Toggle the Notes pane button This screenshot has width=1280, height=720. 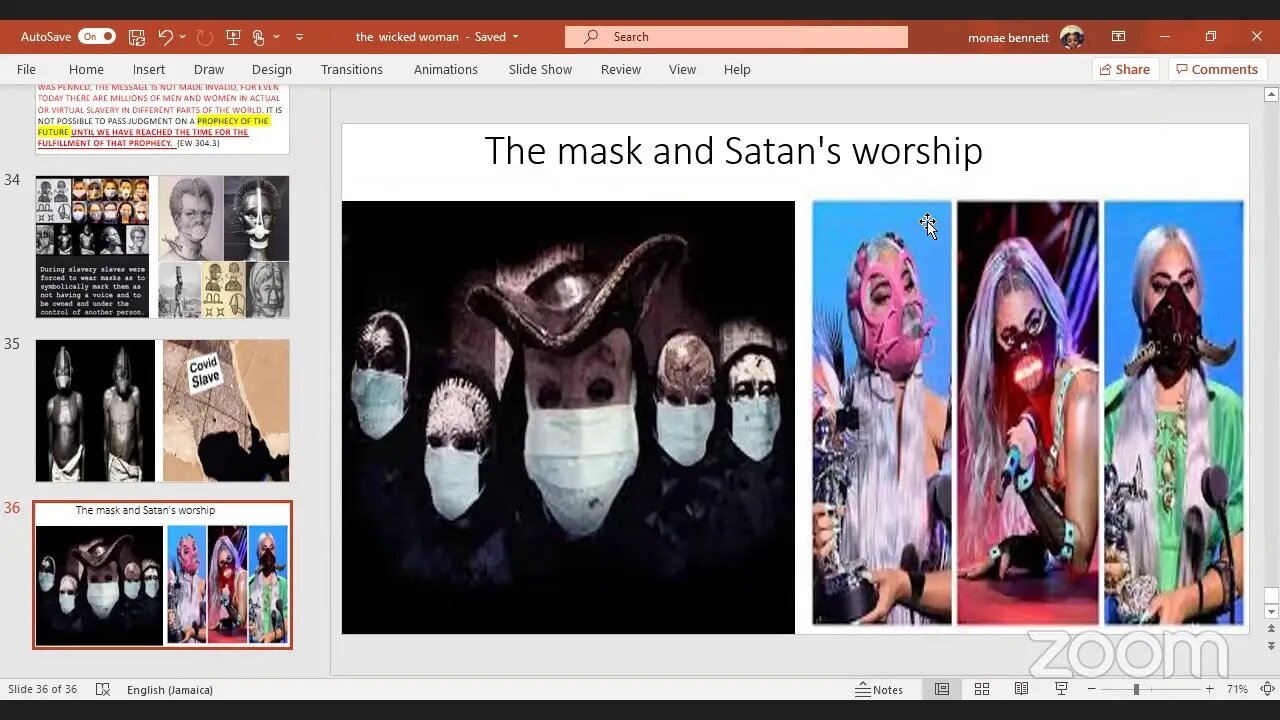click(879, 690)
